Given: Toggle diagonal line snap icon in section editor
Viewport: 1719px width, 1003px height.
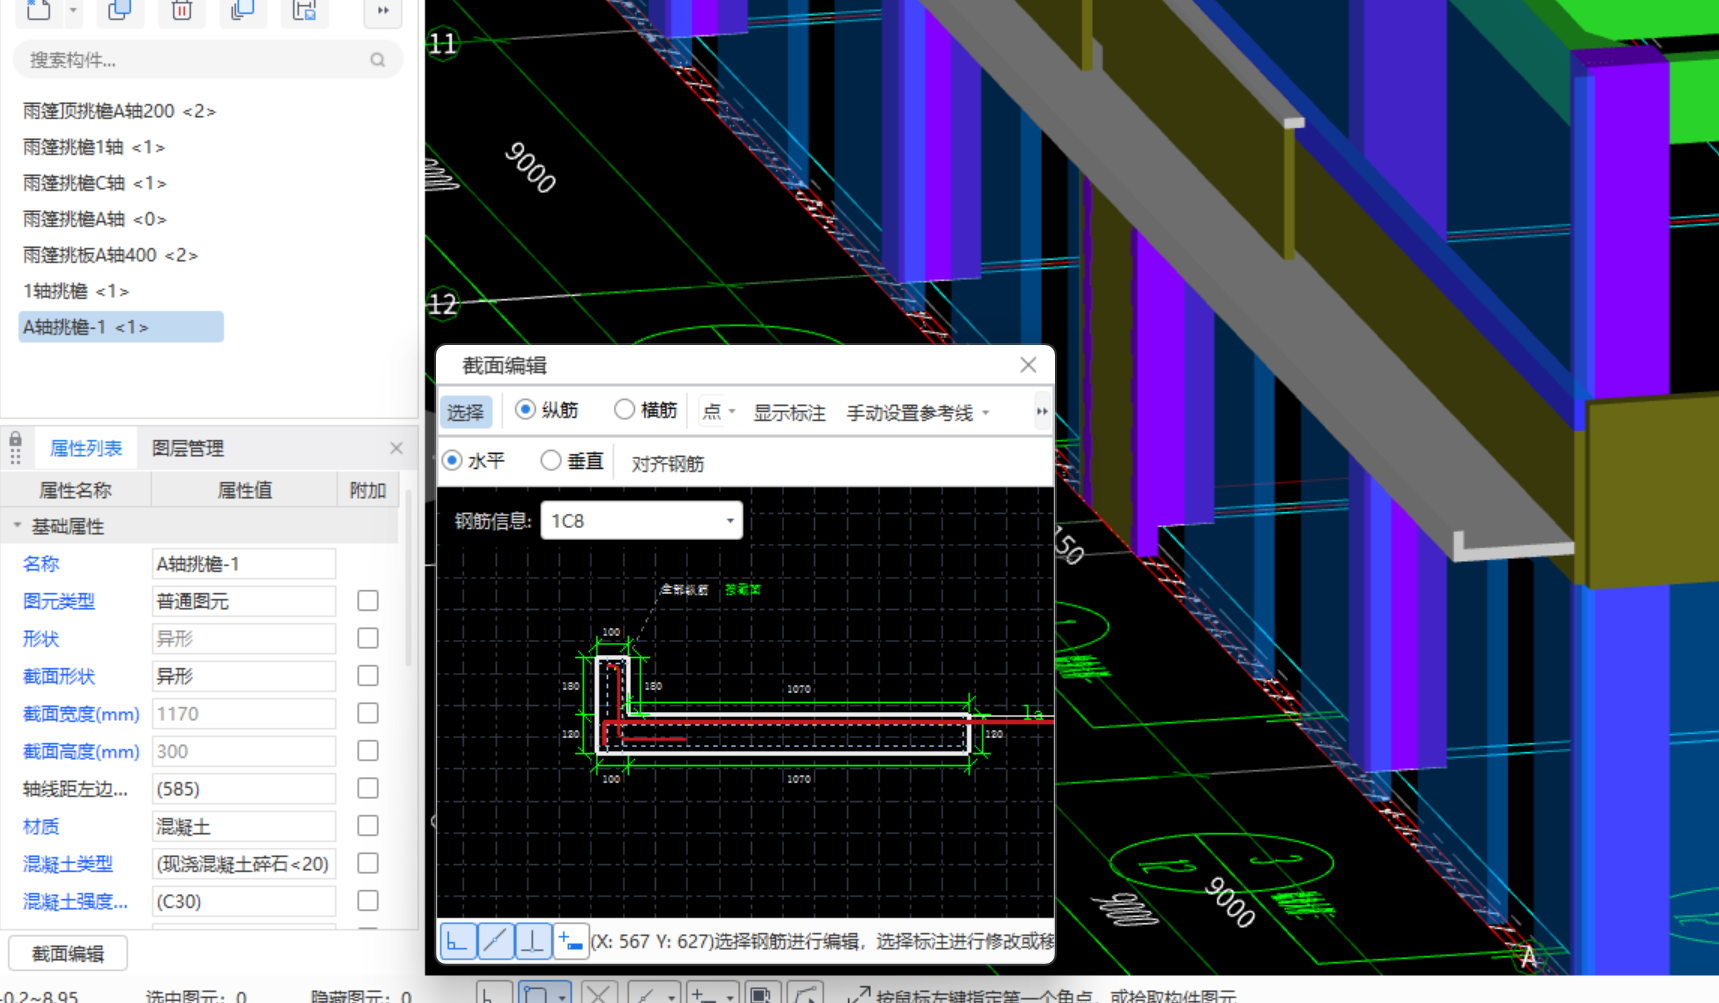Looking at the screenshot, I should (x=496, y=940).
